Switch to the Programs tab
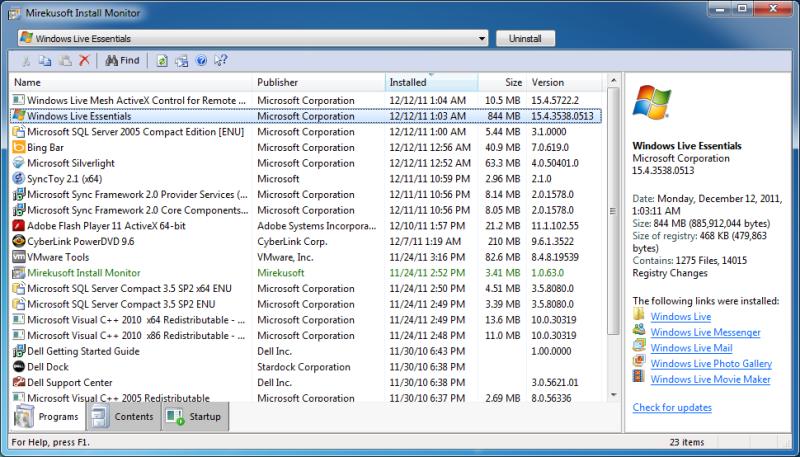This screenshot has width=800, height=457. 48,417
